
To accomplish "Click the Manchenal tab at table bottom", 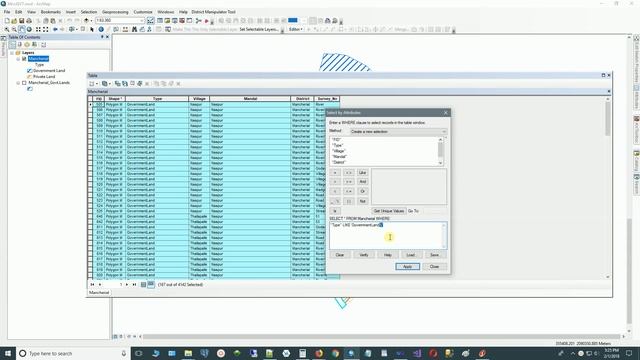I will point(99,293).
